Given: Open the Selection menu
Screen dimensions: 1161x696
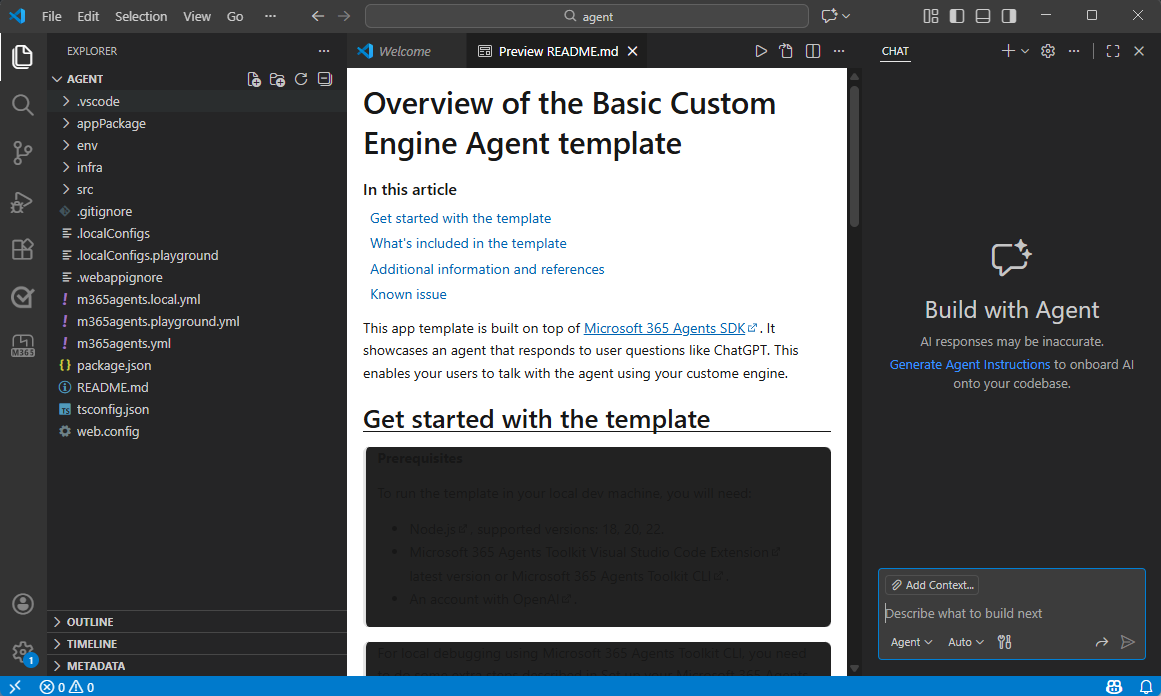Looking at the screenshot, I should coord(141,16).
